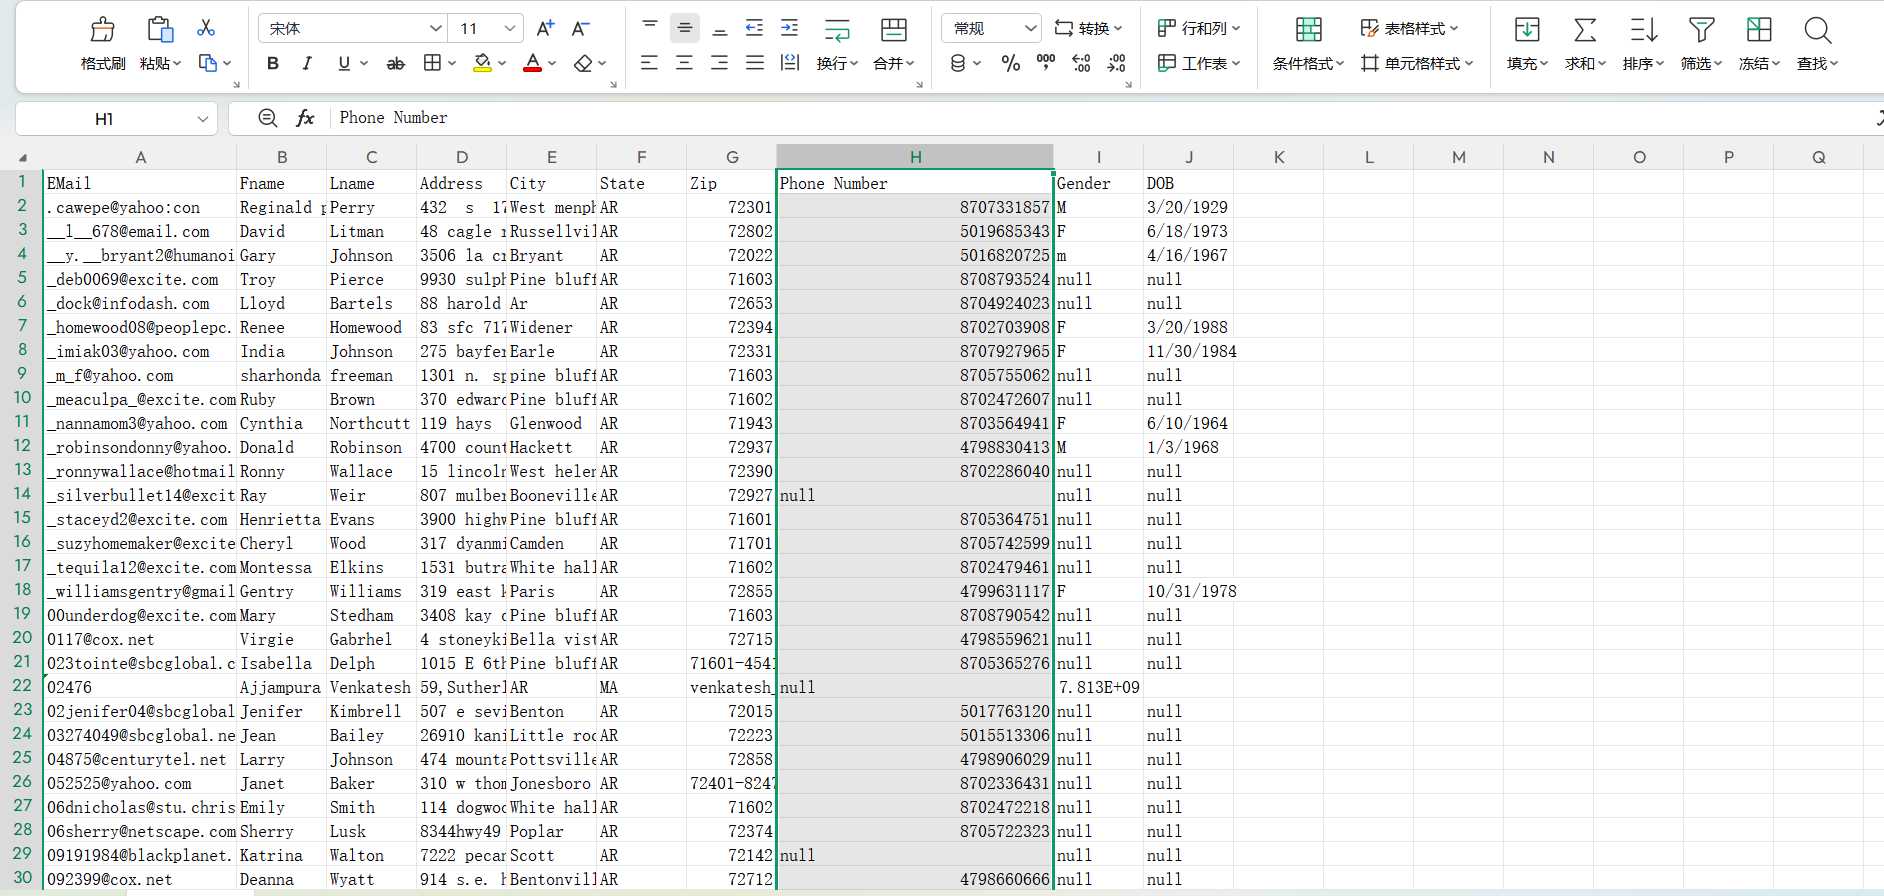Click the Cut scissors icon
Image resolution: width=1884 pixels, height=896 pixels.
(x=206, y=28)
